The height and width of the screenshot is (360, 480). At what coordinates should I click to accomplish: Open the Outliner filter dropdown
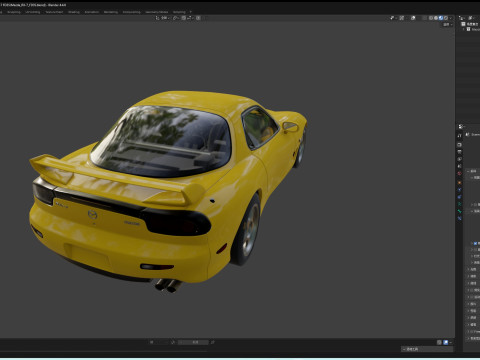(472, 18)
